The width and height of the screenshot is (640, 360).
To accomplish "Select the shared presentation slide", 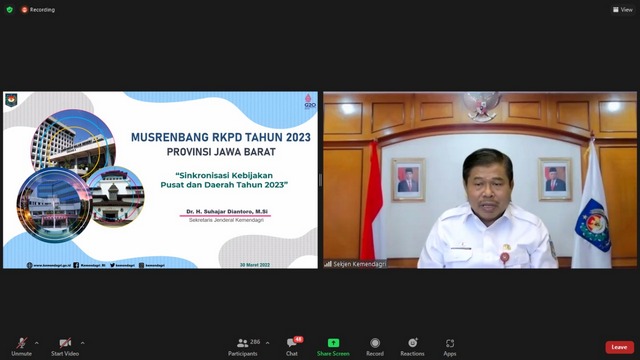I will (x=160, y=180).
